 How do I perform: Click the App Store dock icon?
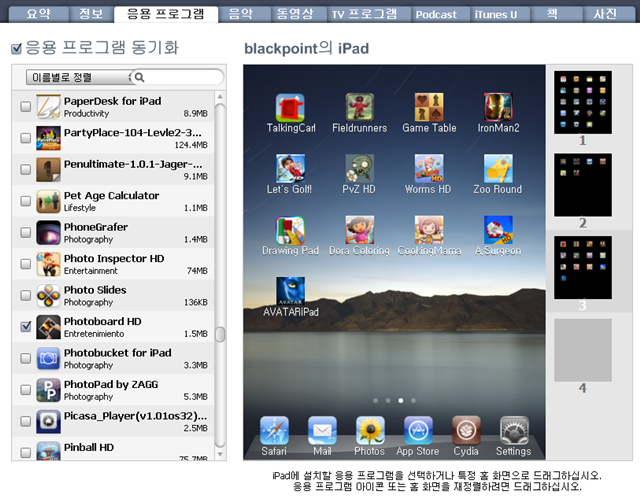[418, 430]
